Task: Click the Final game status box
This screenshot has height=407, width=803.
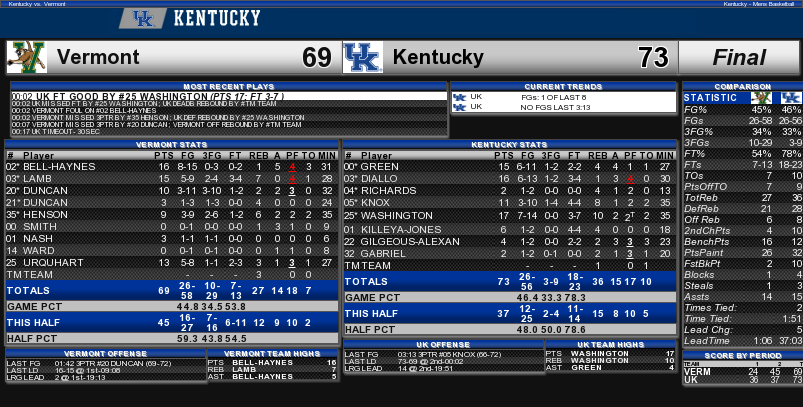Action: click(x=739, y=57)
